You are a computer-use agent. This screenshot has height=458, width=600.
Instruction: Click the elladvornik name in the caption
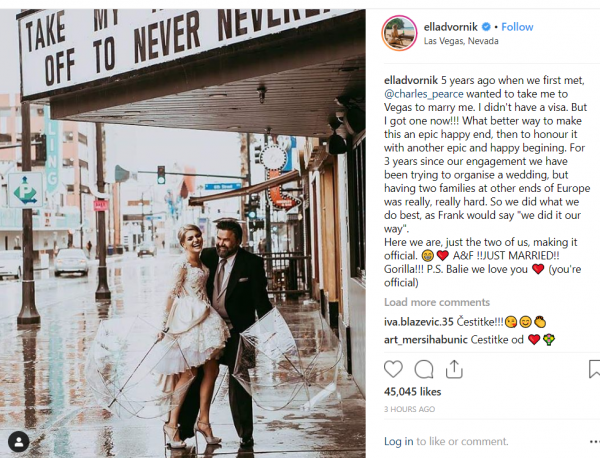coord(411,80)
